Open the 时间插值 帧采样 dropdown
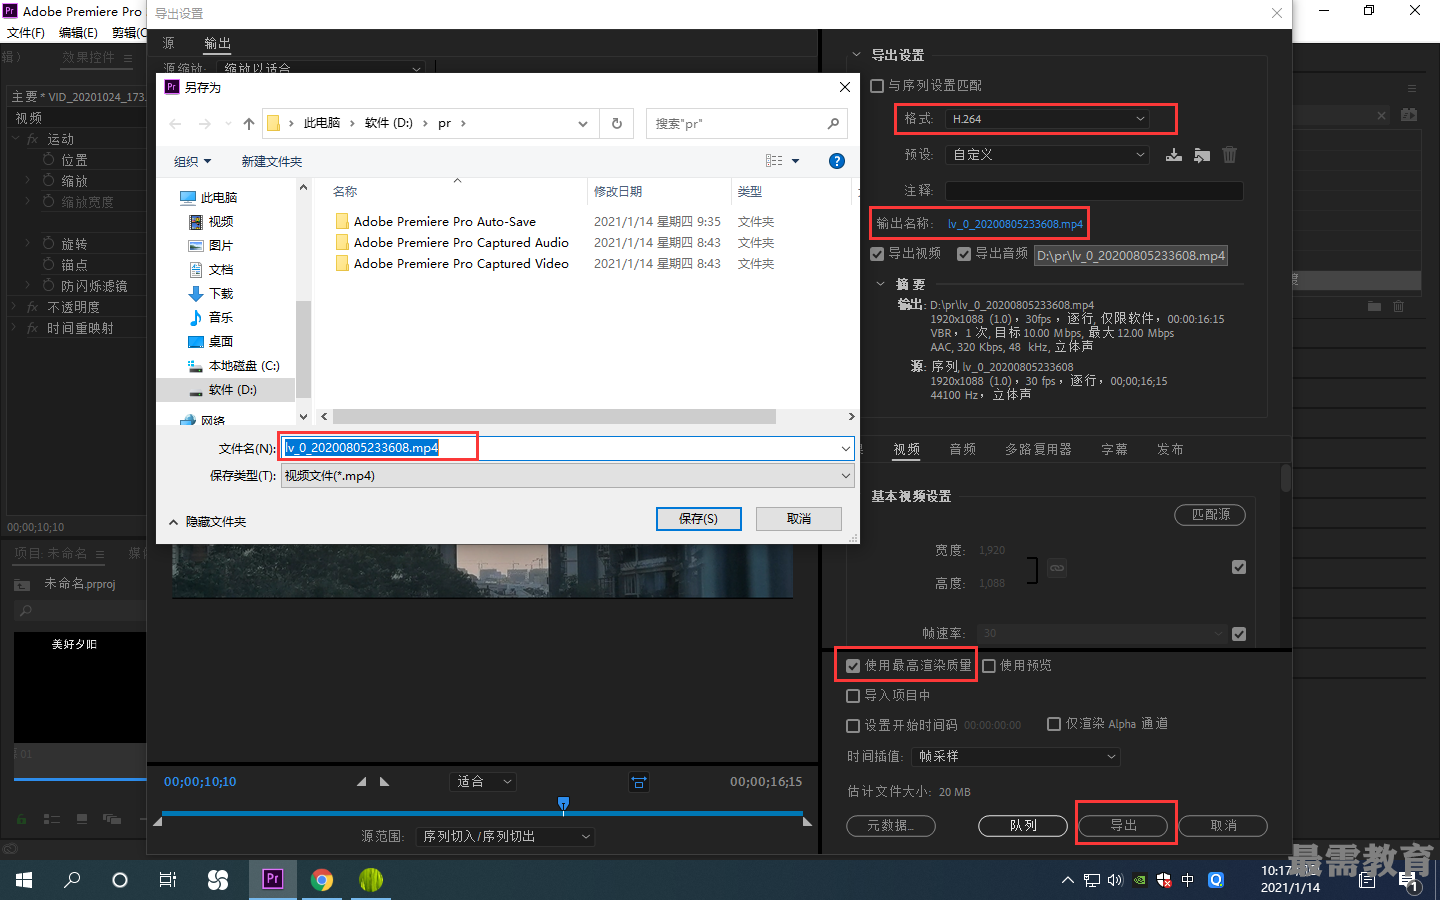 (x=1014, y=757)
